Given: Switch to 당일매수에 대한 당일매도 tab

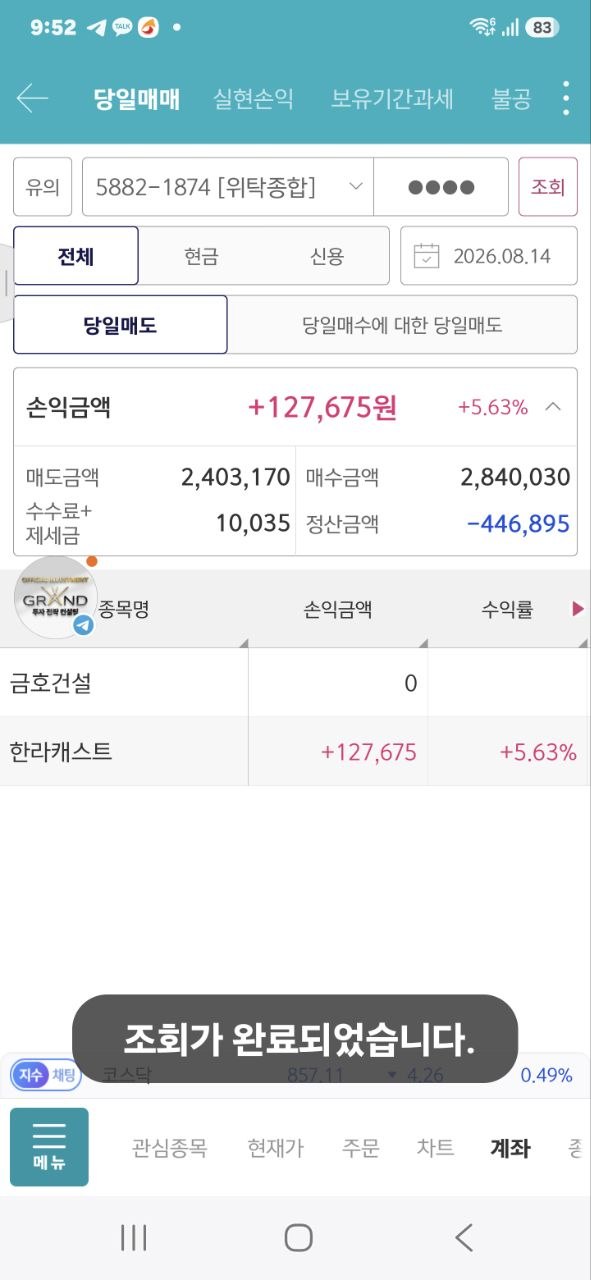Looking at the screenshot, I should click(x=402, y=325).
